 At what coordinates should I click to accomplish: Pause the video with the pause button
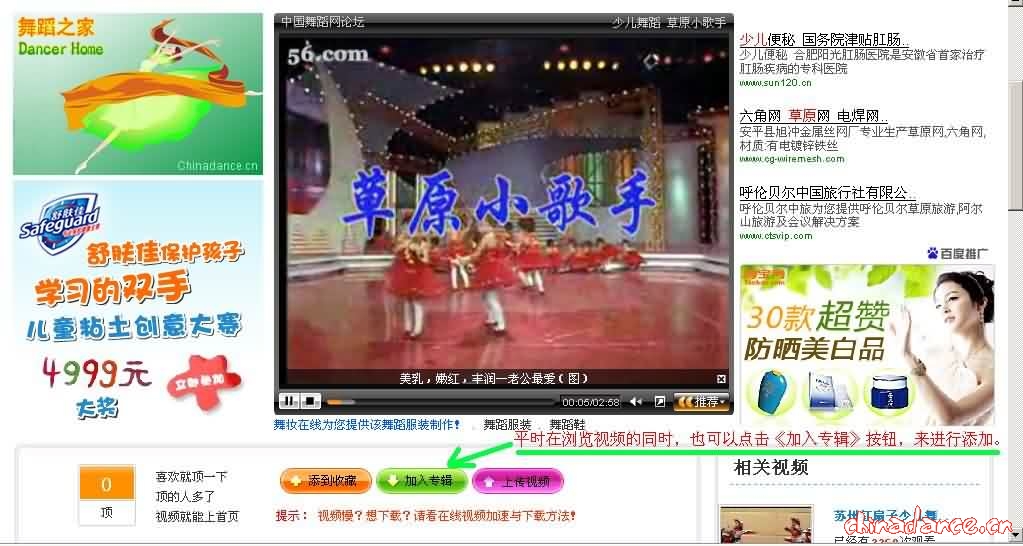click(x=287, y=401)
